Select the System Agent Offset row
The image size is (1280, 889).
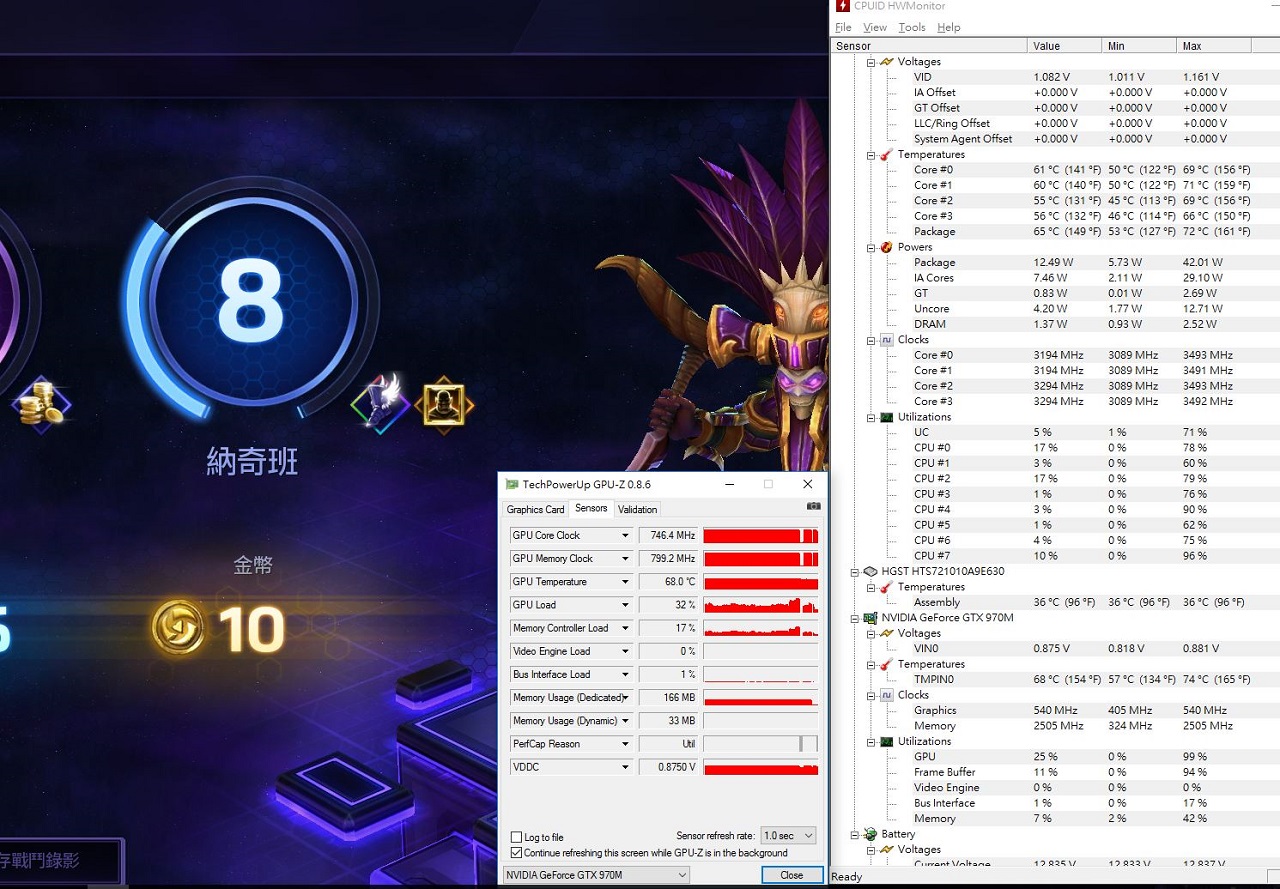tap(1055, 139)
